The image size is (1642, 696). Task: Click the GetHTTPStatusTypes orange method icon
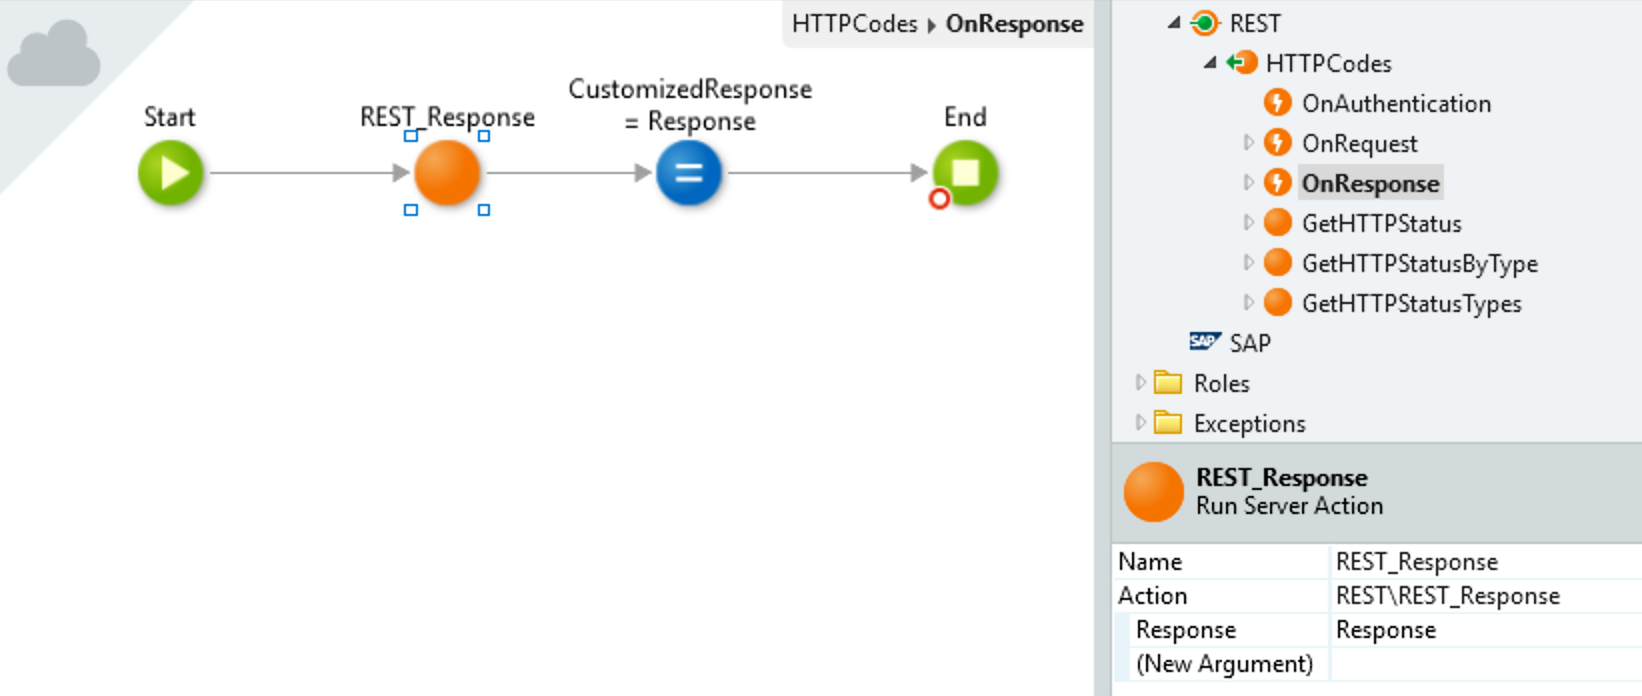point(1277,303)
